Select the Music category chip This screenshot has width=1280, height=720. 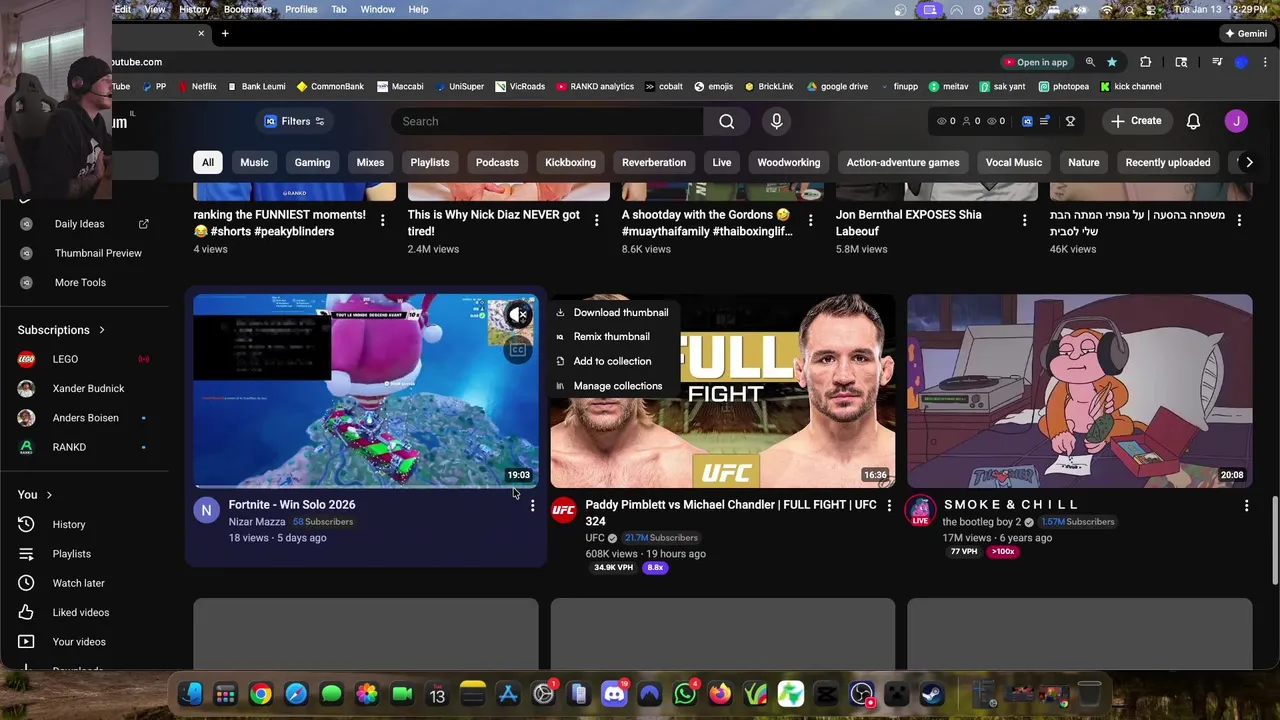click(x=254, y=162)
